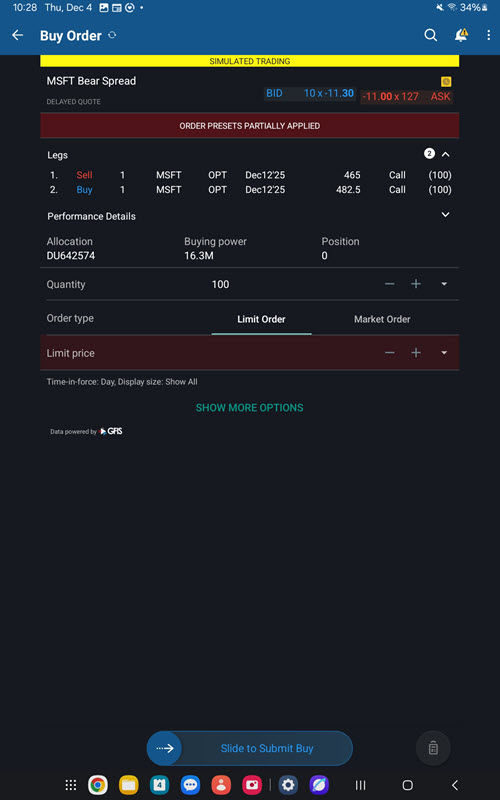The width and height of the screenshot is (500, 800).
Task: Open the Messages app in taskbar
Action: point(190,785)
